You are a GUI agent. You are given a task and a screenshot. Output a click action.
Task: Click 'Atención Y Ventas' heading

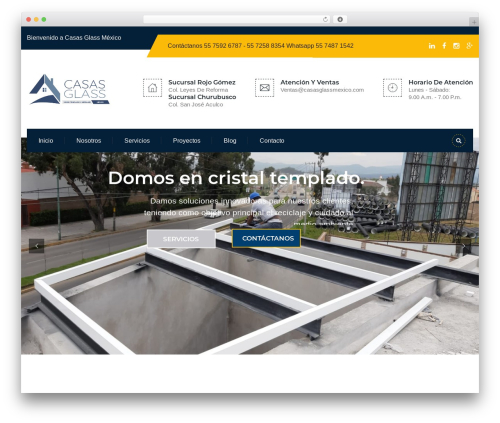(309, 82)
